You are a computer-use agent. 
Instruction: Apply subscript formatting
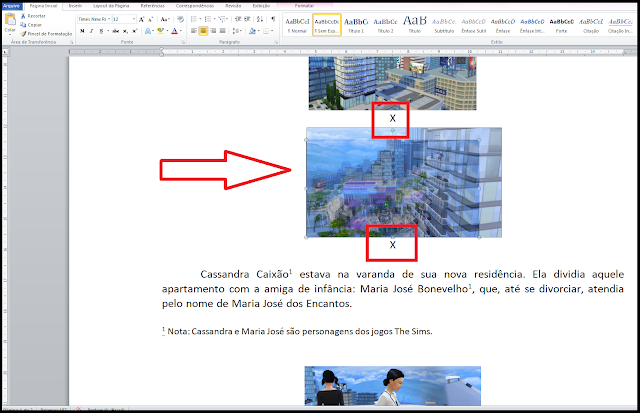click(x=125, y=31)
